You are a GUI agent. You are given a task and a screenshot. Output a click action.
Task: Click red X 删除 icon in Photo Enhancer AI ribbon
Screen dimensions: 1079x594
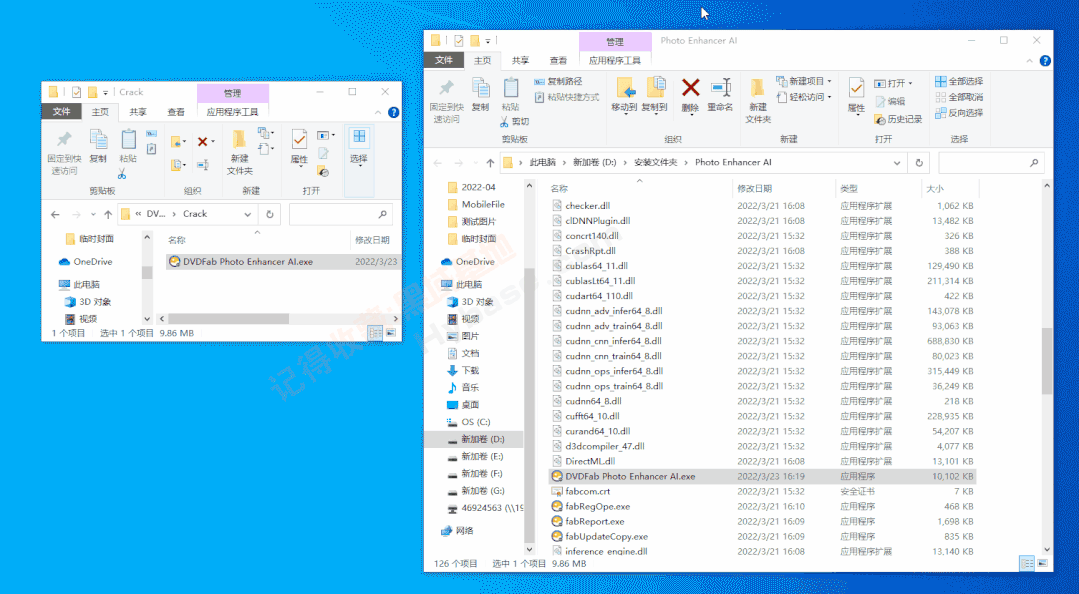pyautogui.click(x=690, y=87)
